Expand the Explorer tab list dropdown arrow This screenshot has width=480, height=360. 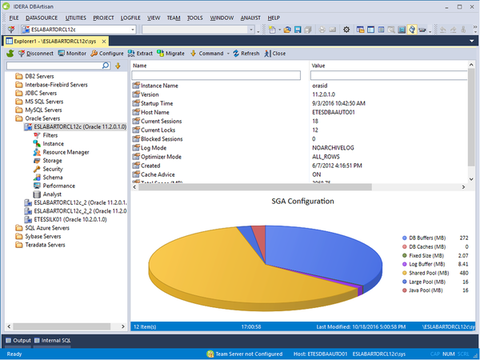coord(472,41)
